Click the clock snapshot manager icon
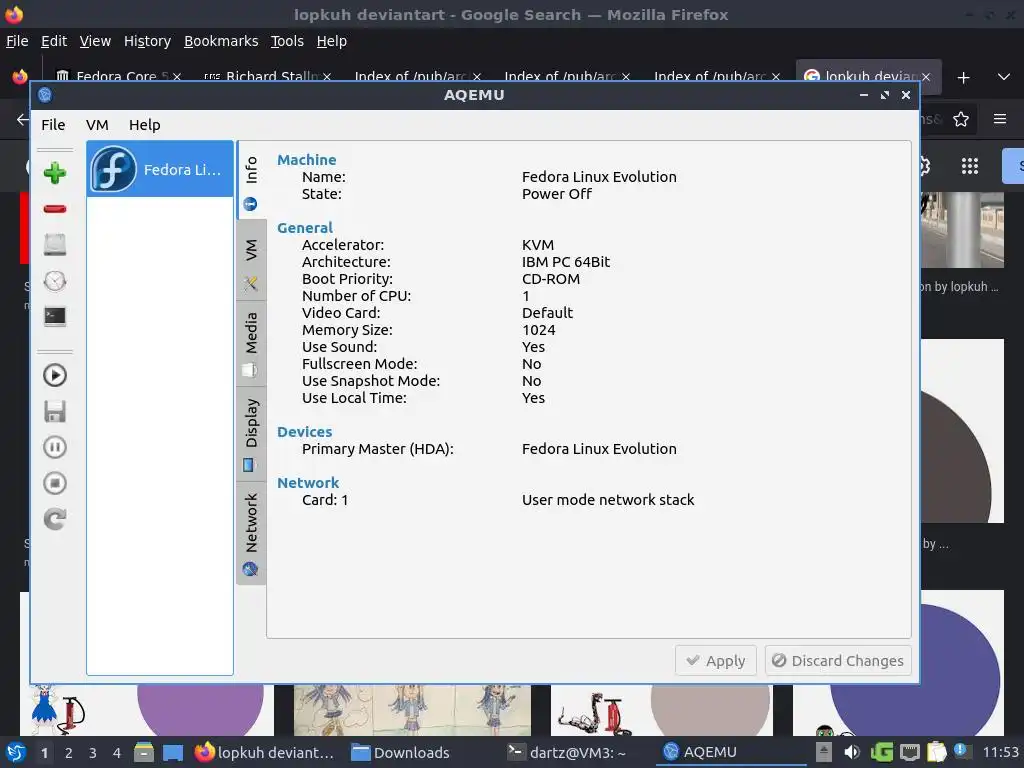 [55, 281]
